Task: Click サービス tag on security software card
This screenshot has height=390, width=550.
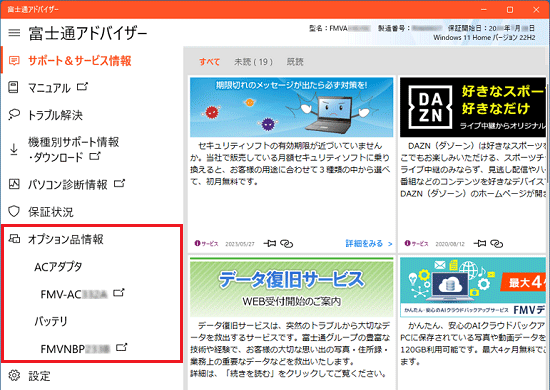Action: 207,243
